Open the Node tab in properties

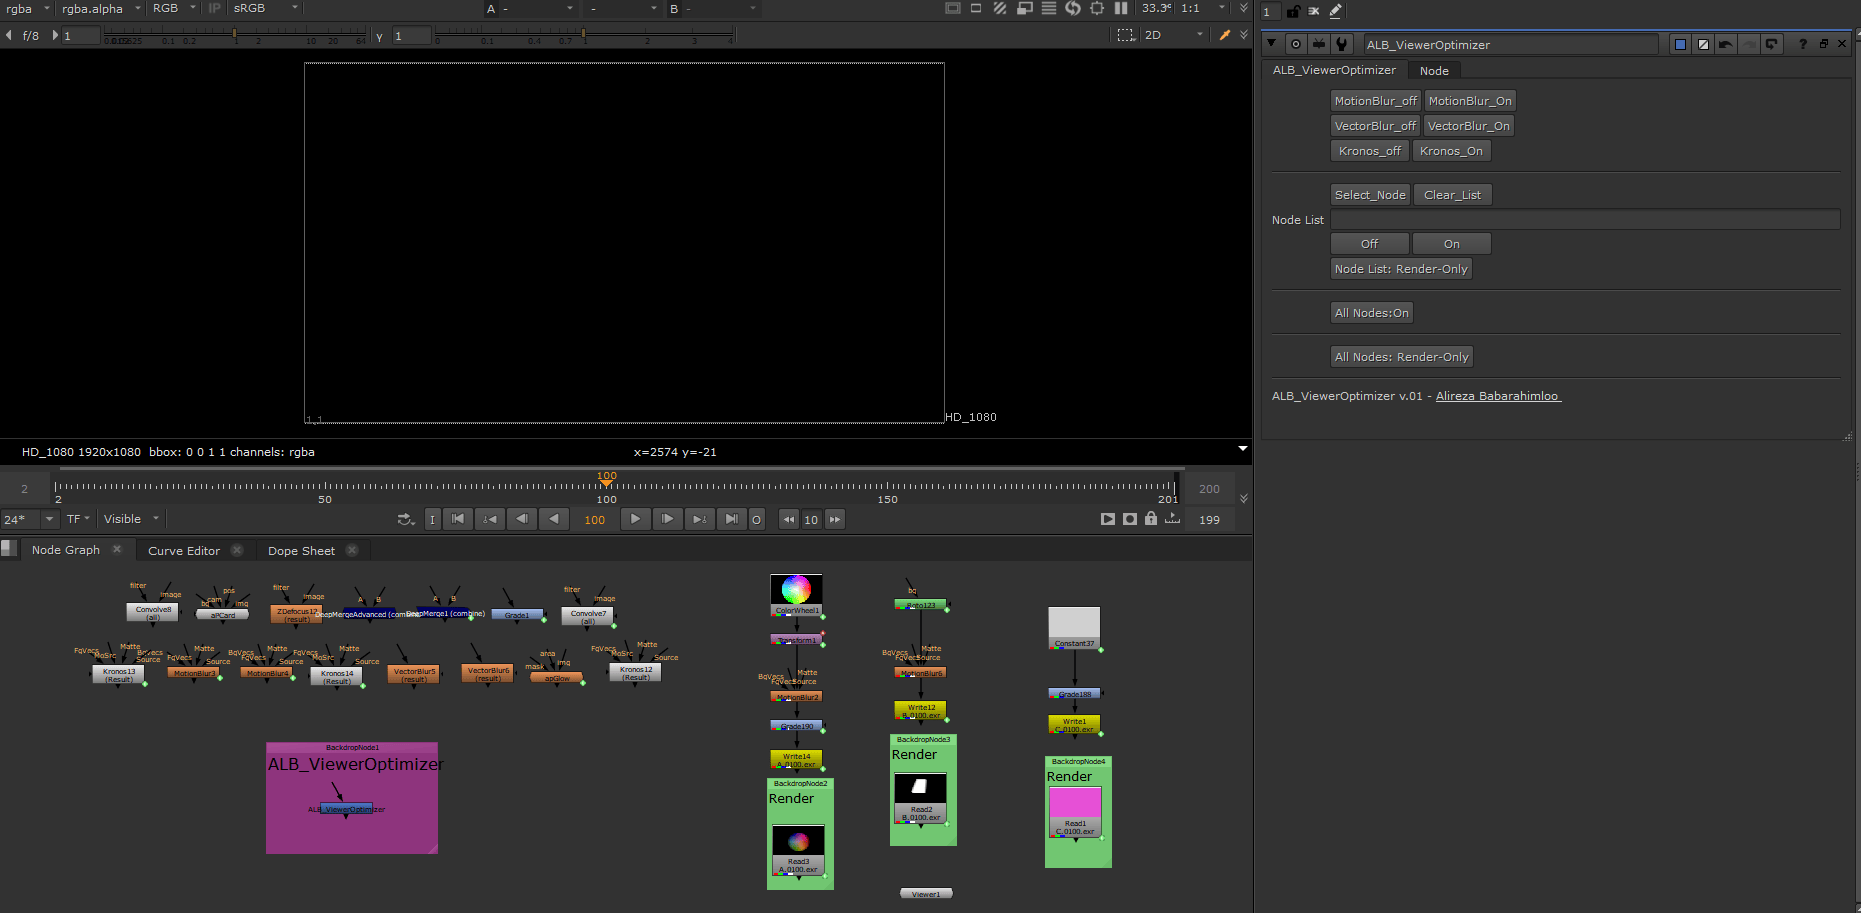1433,71
